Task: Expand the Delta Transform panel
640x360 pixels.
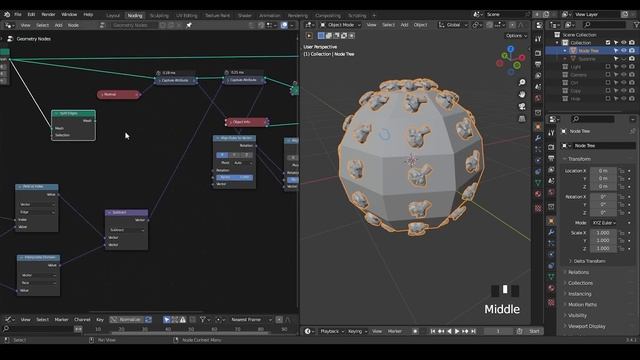Action: tap(589, 261)
